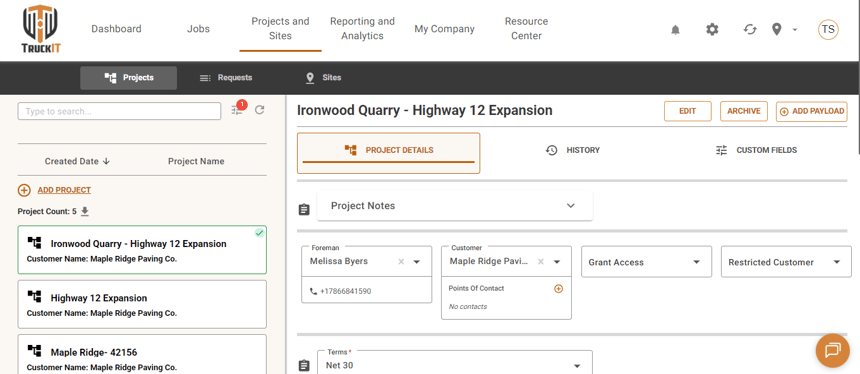Open settings gear icon
Viewport: 860px width, 374px height.
pyautogui.click(x=712, y=29)
